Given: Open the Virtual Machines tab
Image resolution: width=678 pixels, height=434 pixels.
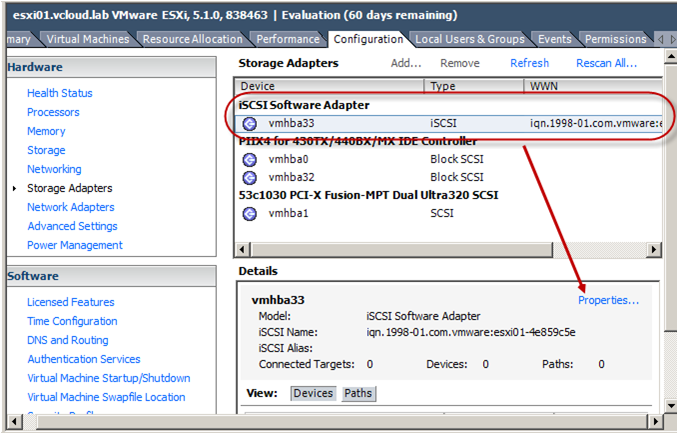Looking at the screenshot, I should tap(88, 39).
